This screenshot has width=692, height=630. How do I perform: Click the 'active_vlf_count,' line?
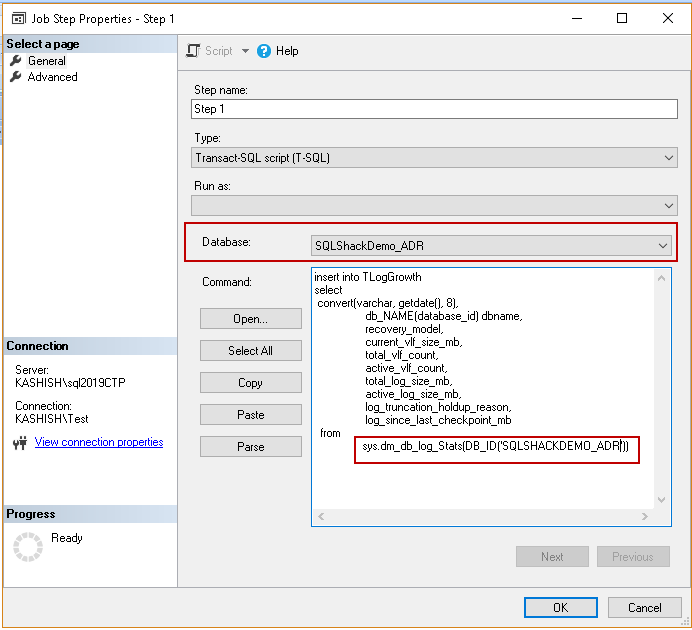pos(406,368)
